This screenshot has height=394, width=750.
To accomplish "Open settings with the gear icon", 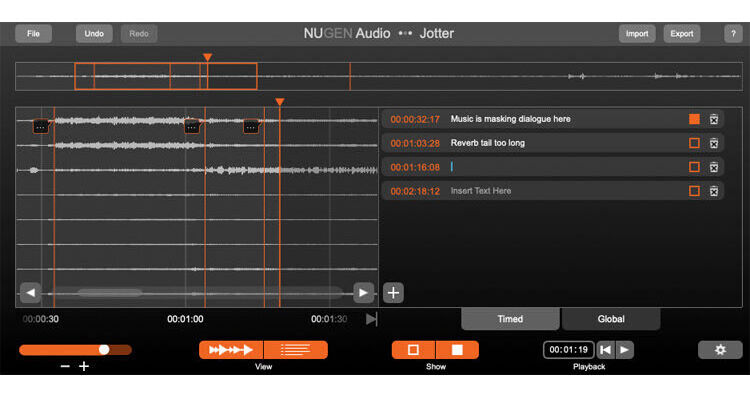I will click(720, 350).
